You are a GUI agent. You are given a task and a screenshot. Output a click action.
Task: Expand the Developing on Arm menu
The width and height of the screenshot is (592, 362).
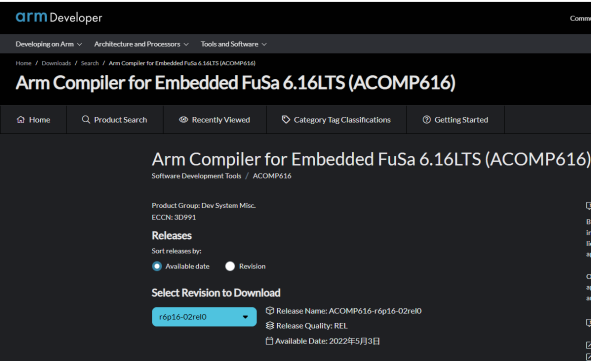click(49, 44)
